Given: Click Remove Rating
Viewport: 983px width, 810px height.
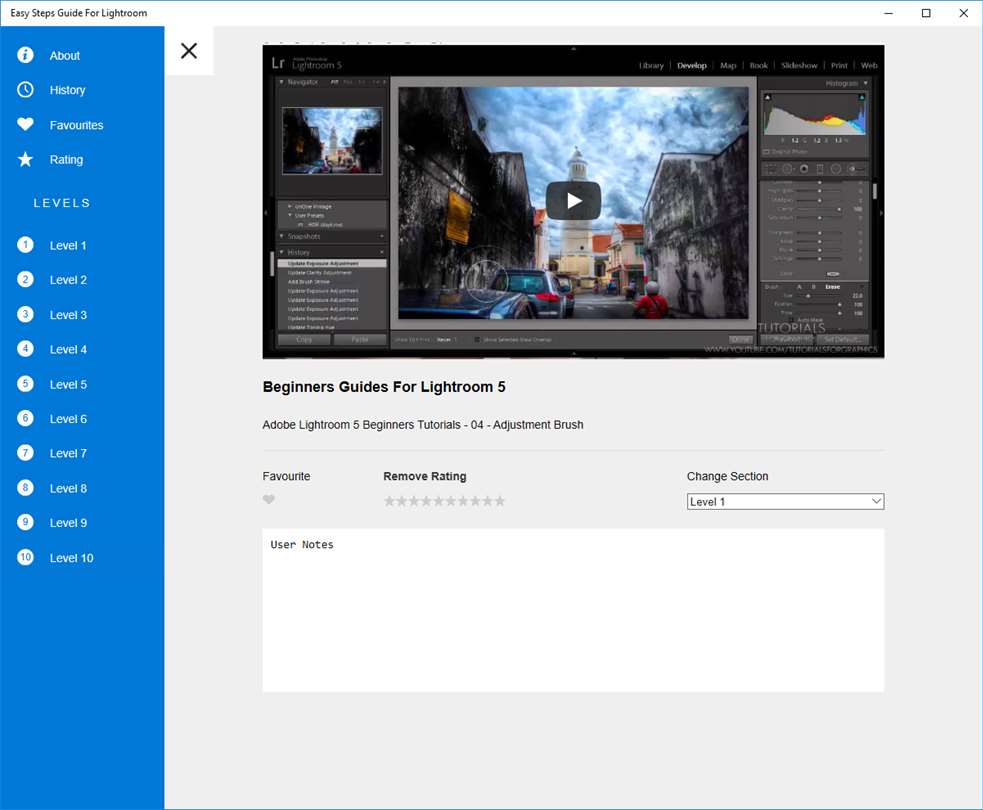Looking at the screenshot, I should click(x=424, y=477).
